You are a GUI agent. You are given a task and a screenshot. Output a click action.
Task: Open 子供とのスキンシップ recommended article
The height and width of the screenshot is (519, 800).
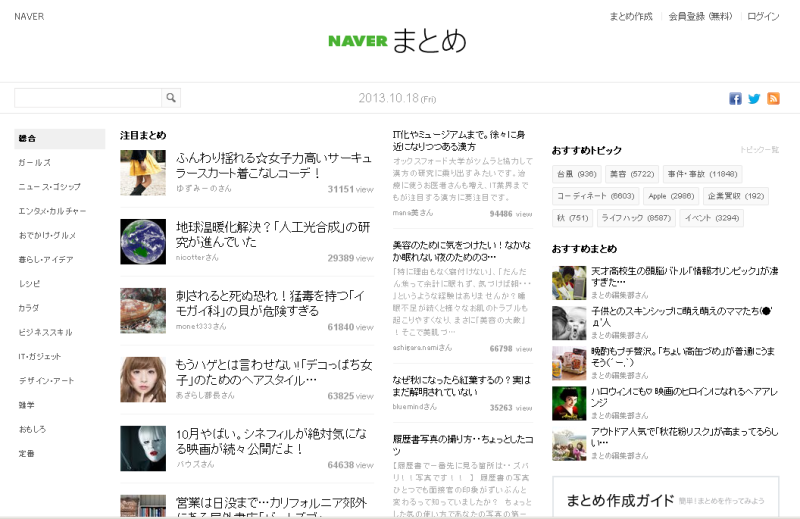[682, 316]
